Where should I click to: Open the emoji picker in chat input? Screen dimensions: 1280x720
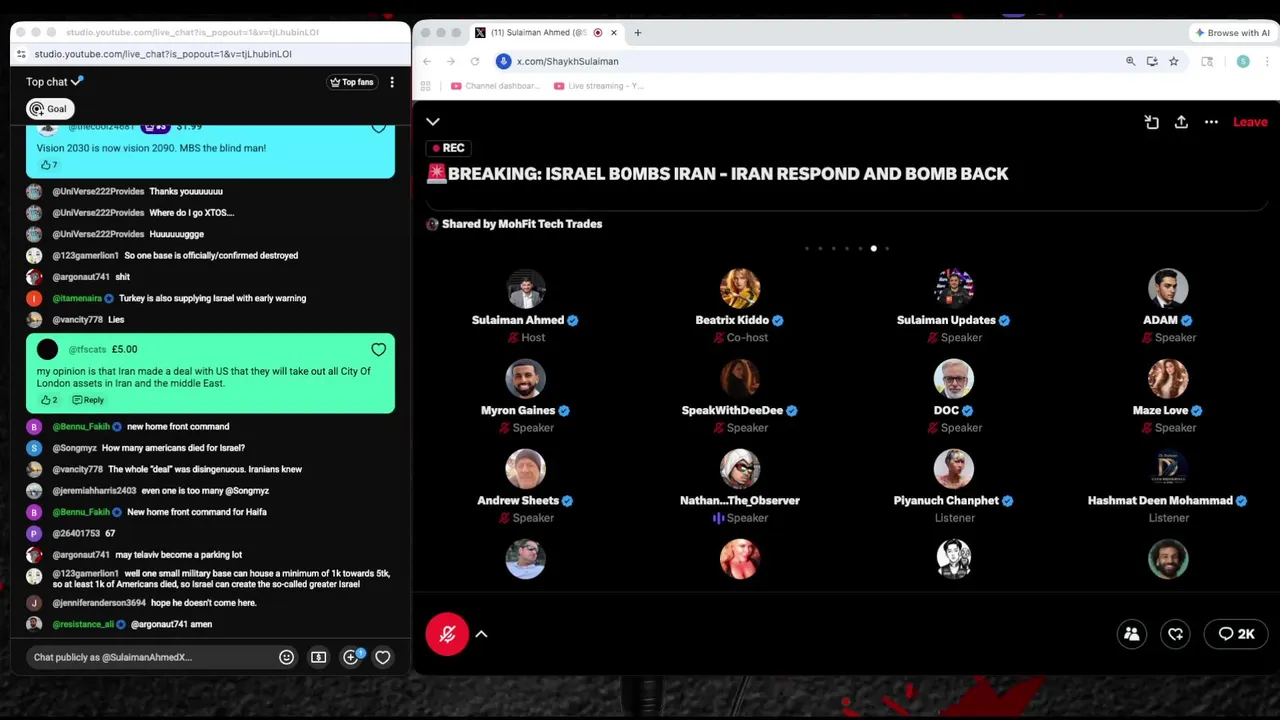[x=286, y=657]
